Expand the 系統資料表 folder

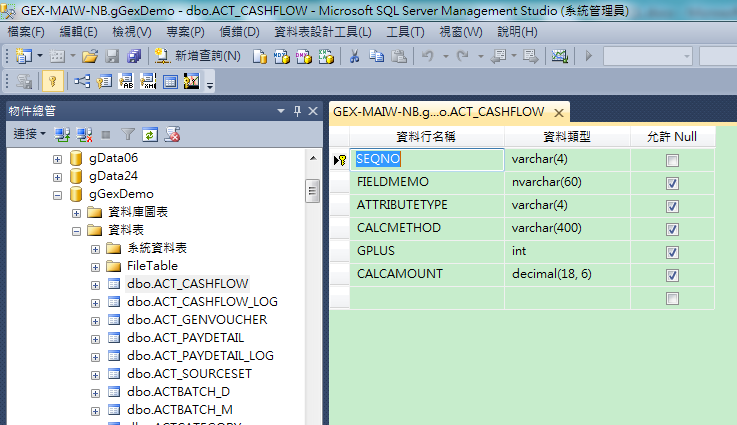click(95, 249)
